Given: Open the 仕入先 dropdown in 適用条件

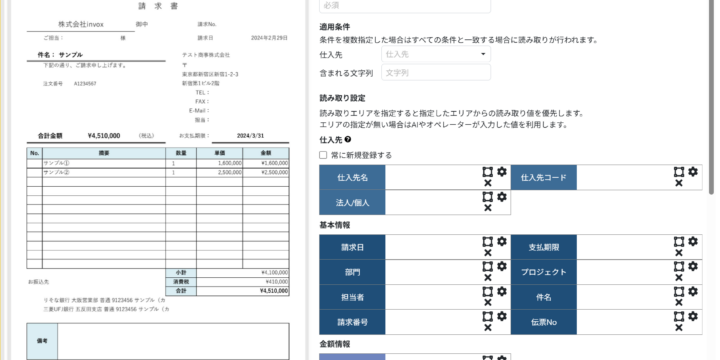Looking at the screenshot, I should [436, 54].
